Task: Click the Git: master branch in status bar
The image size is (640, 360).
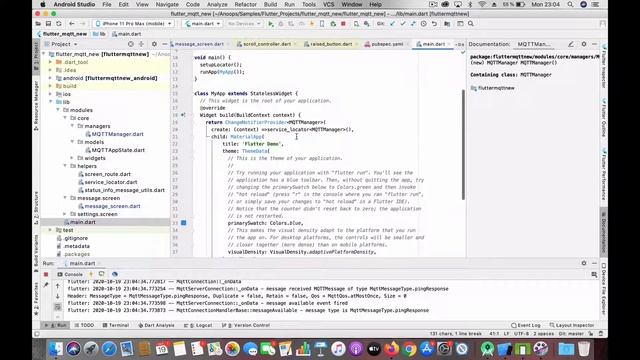Action: [x=571, y=334]
